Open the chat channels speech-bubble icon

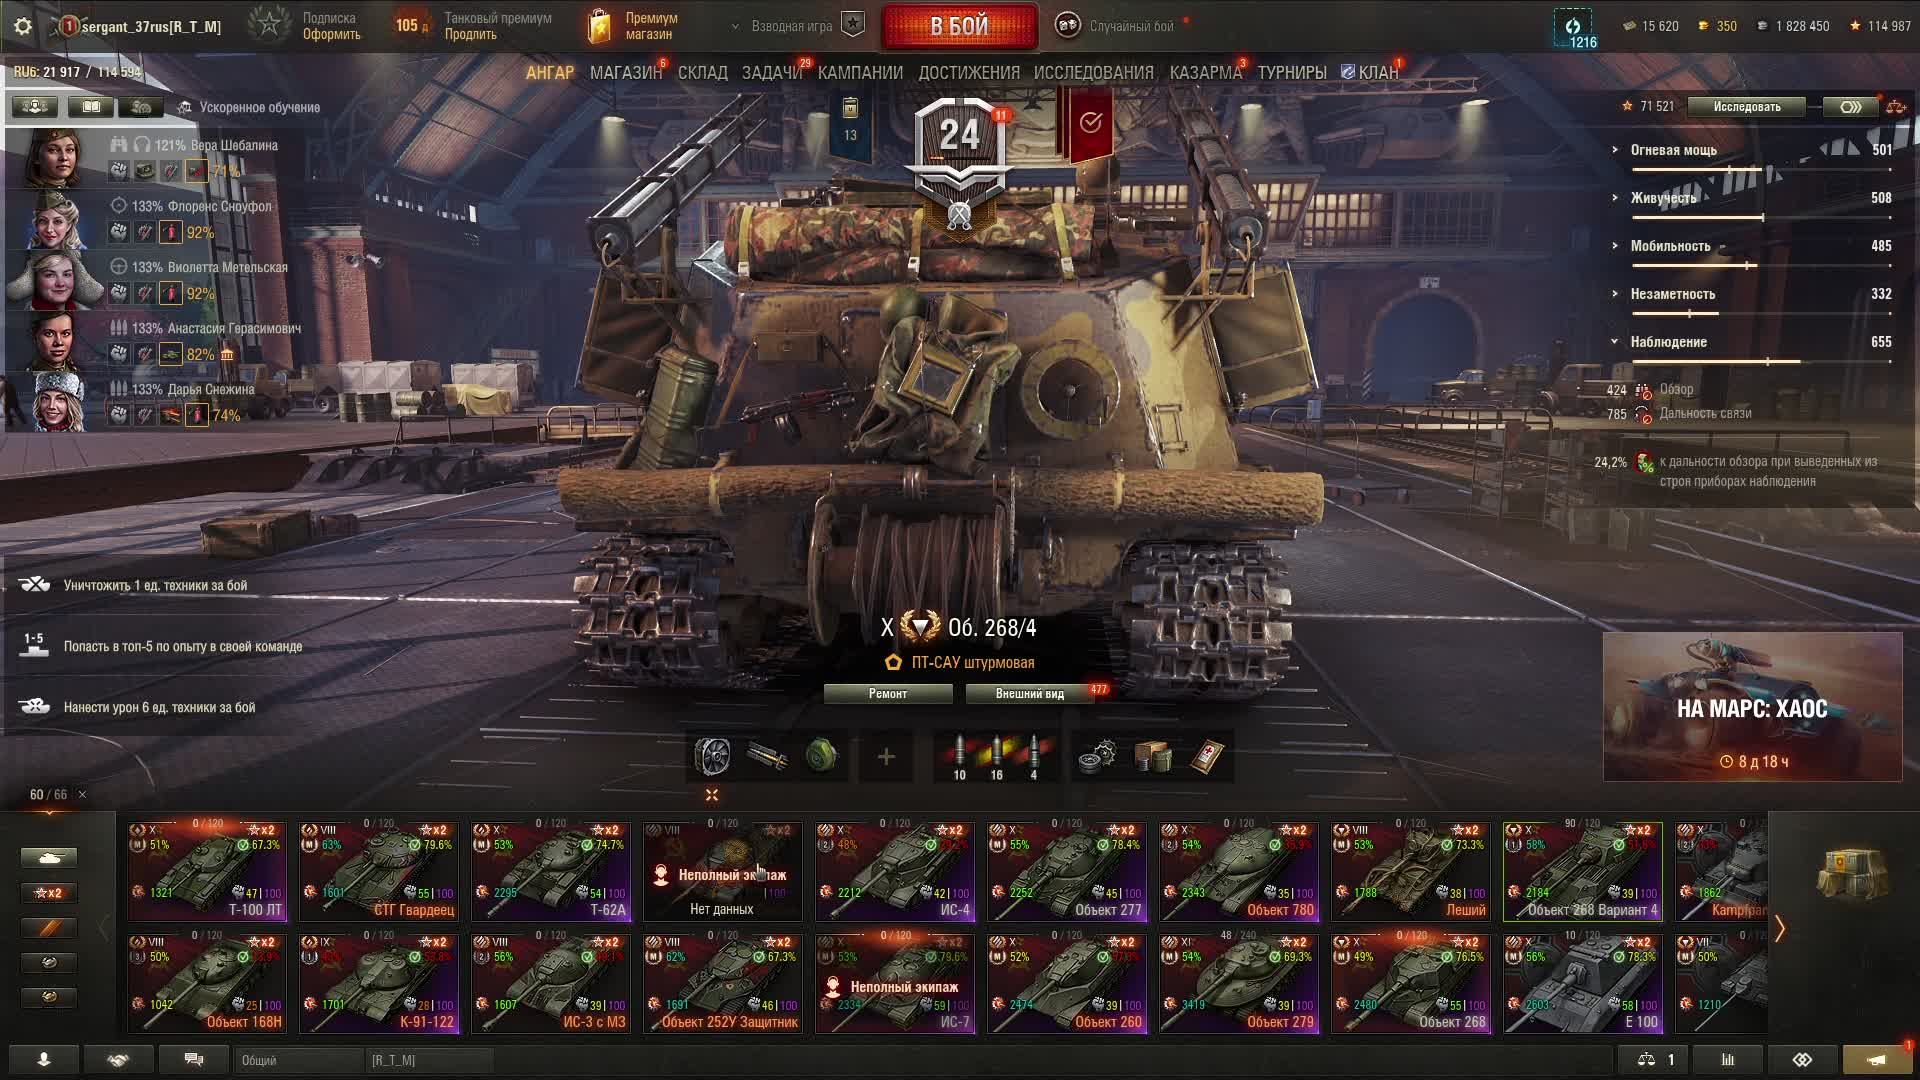pyautogui.click(x=194, y=1060)
